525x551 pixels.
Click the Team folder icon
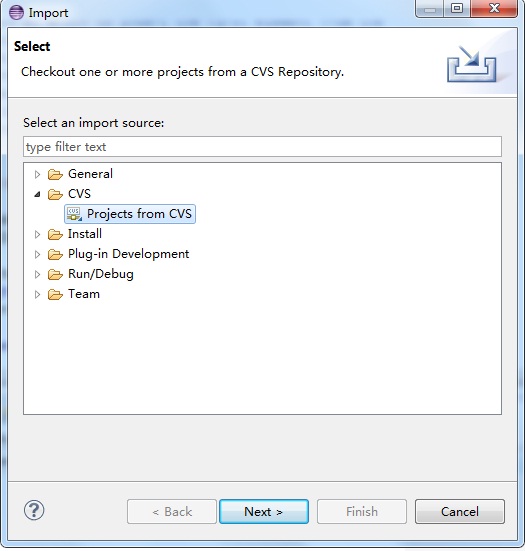coord(55,294)
